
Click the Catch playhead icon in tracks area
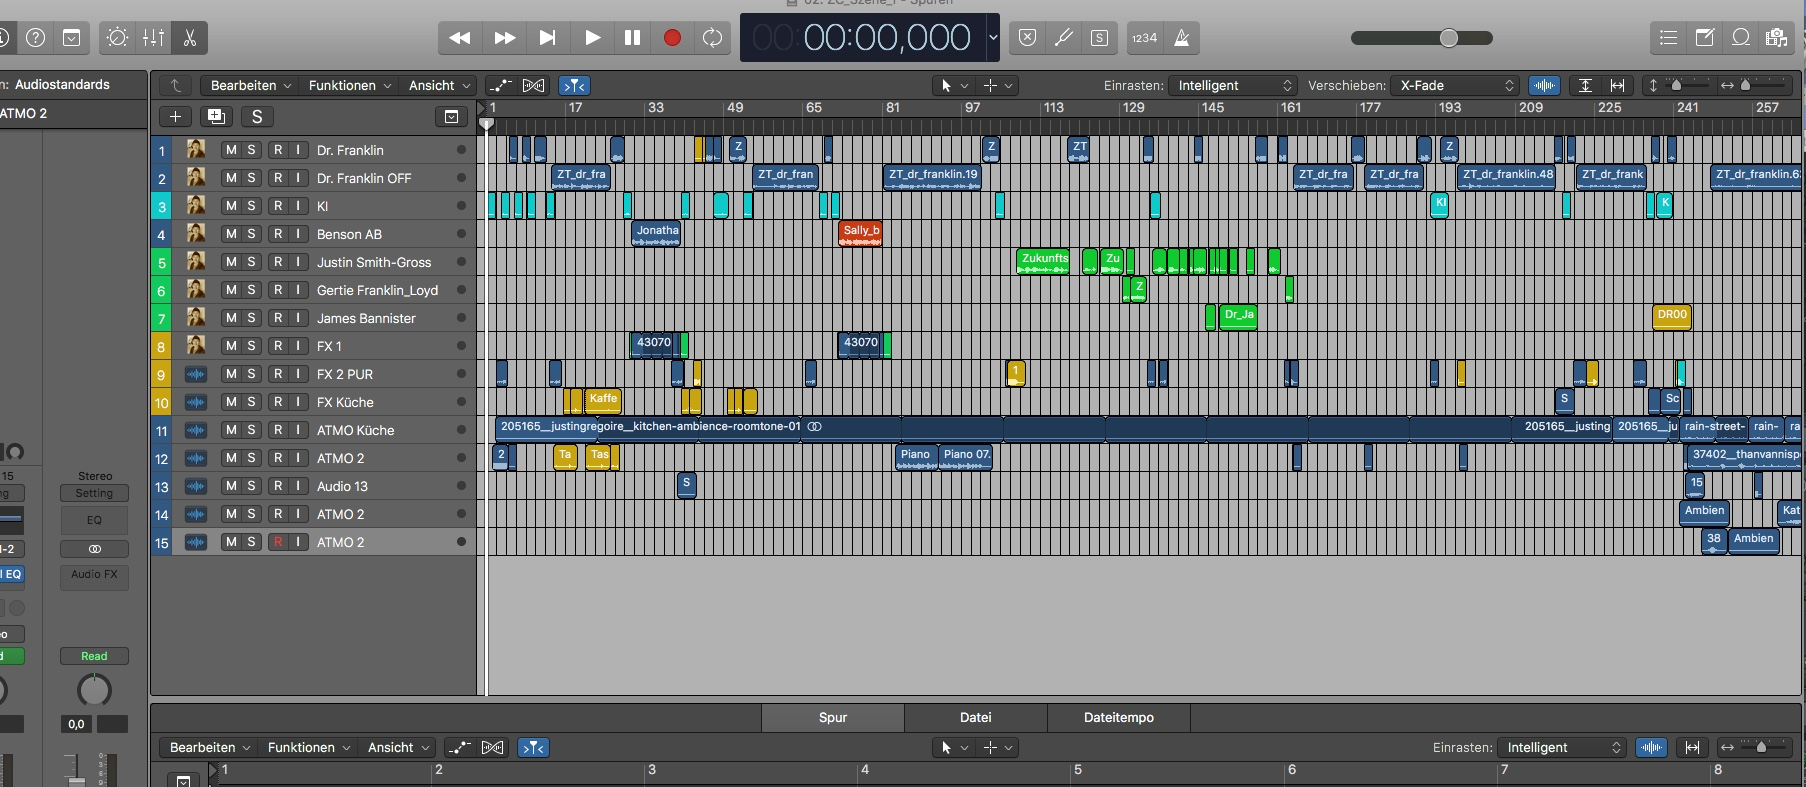pos(574,86)
